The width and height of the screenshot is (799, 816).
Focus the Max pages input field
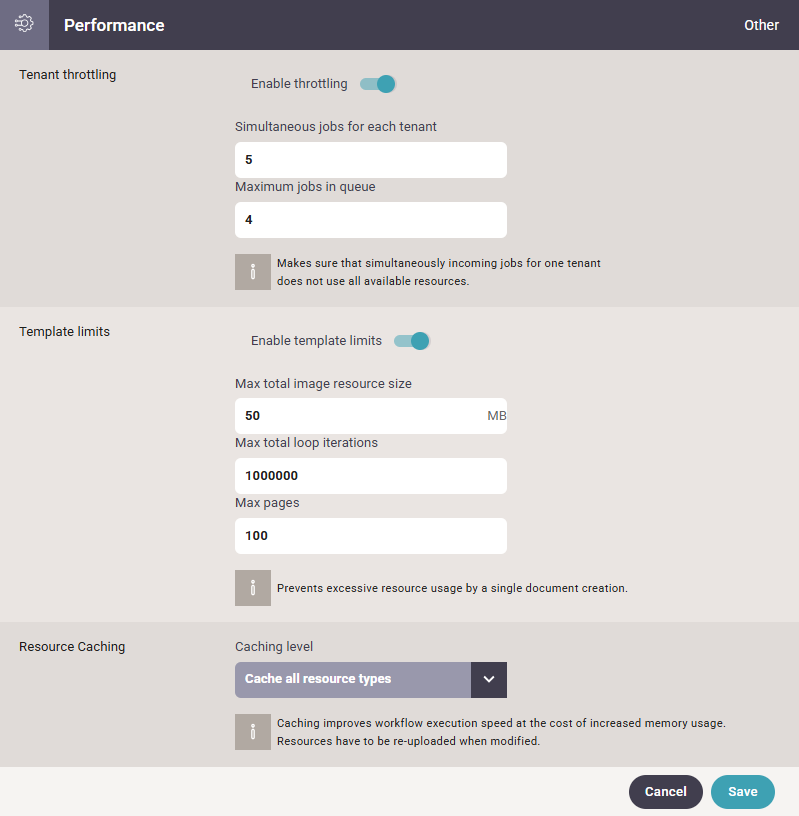click(371, 536)
